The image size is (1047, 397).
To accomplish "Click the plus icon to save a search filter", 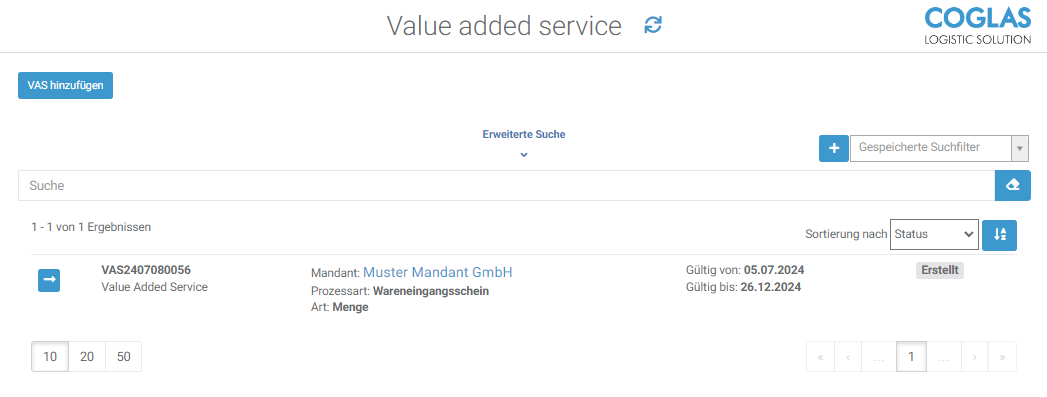I will pos(833,148).
